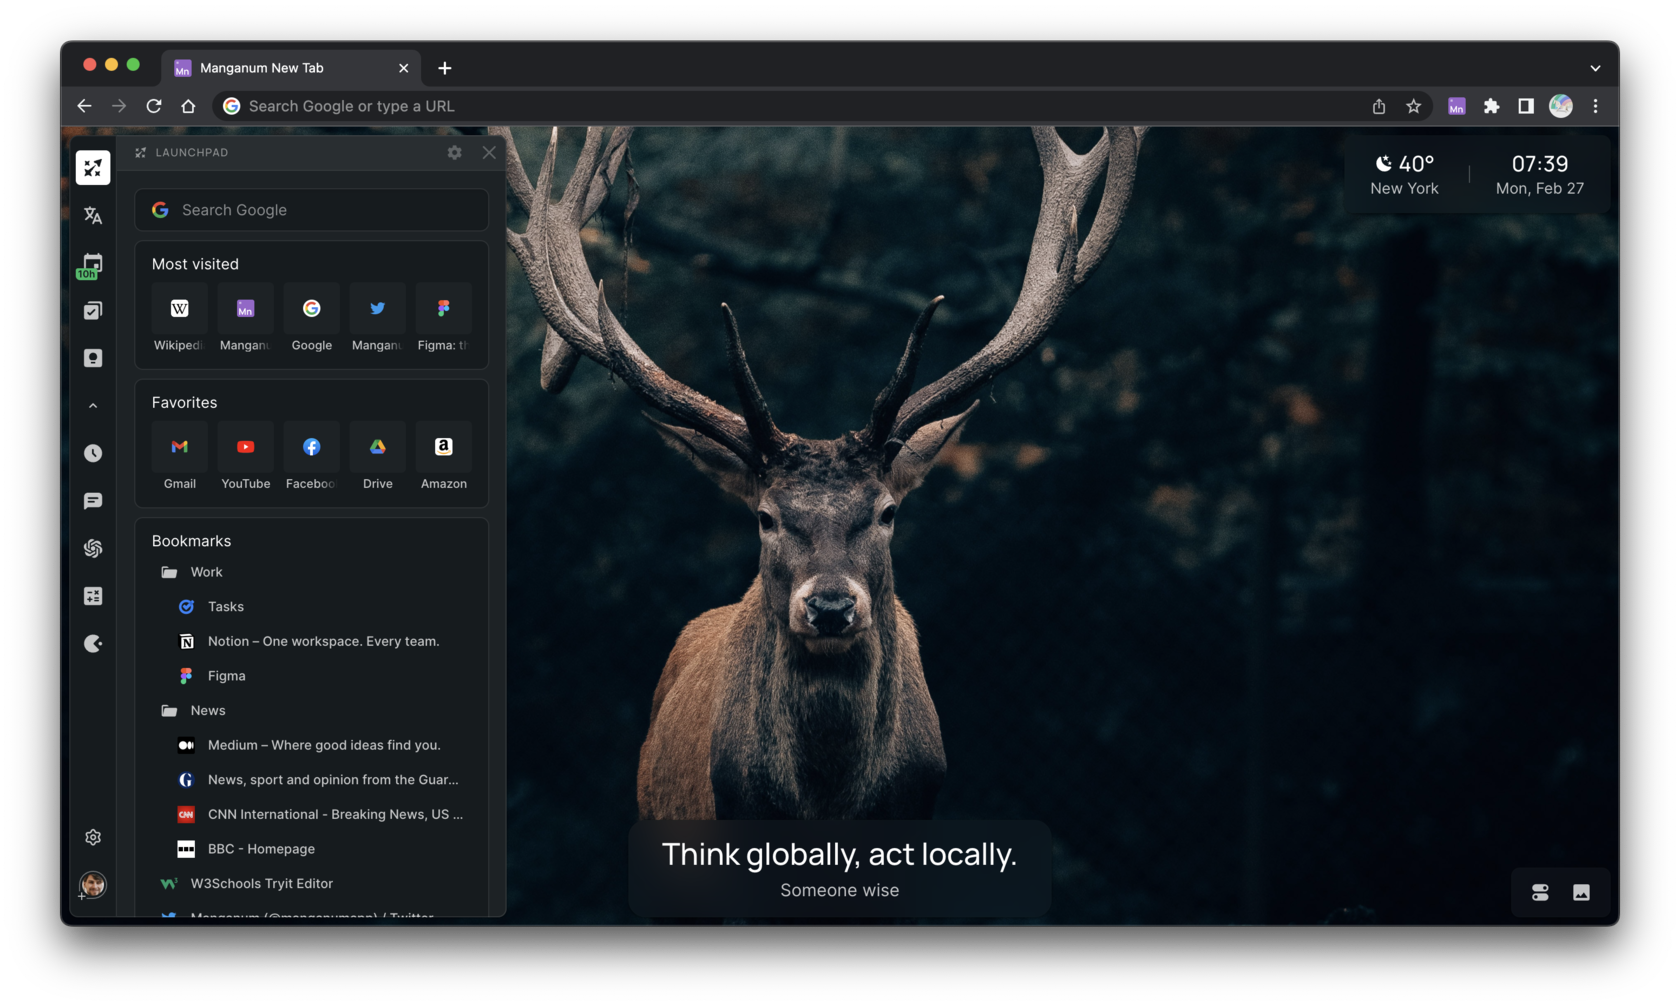The image size is (1680, 1006).
Task: Open the Figma bookmark under Work
Action: 226,675
